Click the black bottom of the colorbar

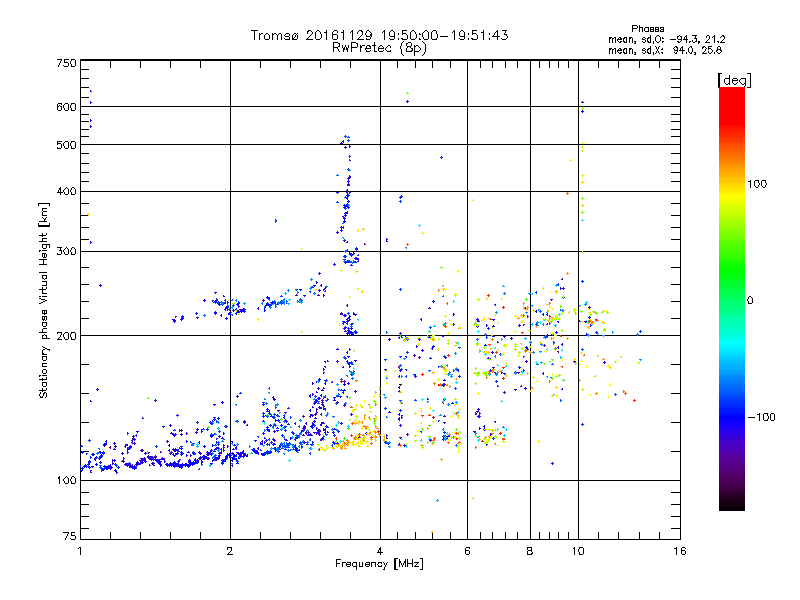(732, 503)
